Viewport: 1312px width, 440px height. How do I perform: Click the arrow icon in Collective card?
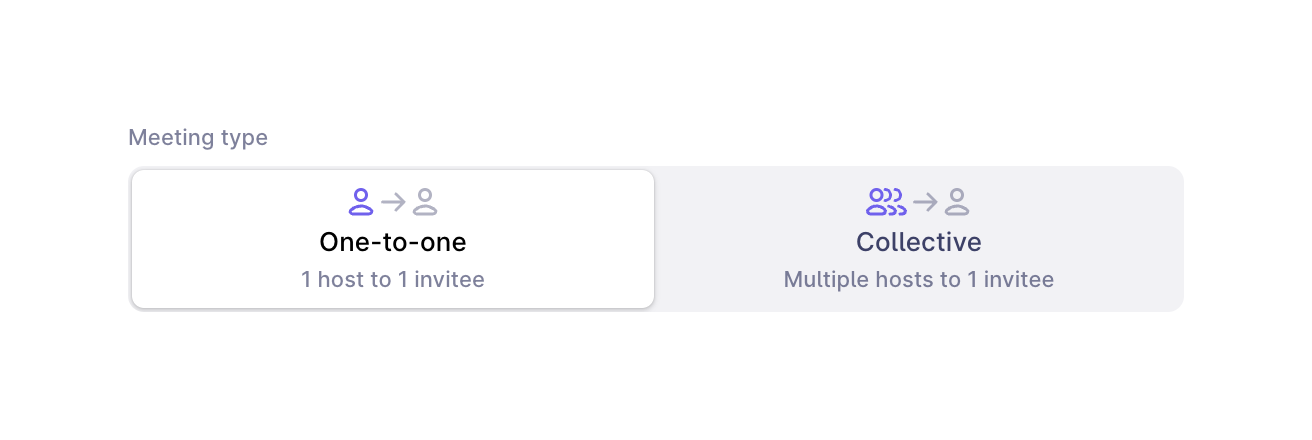(925, 202)
